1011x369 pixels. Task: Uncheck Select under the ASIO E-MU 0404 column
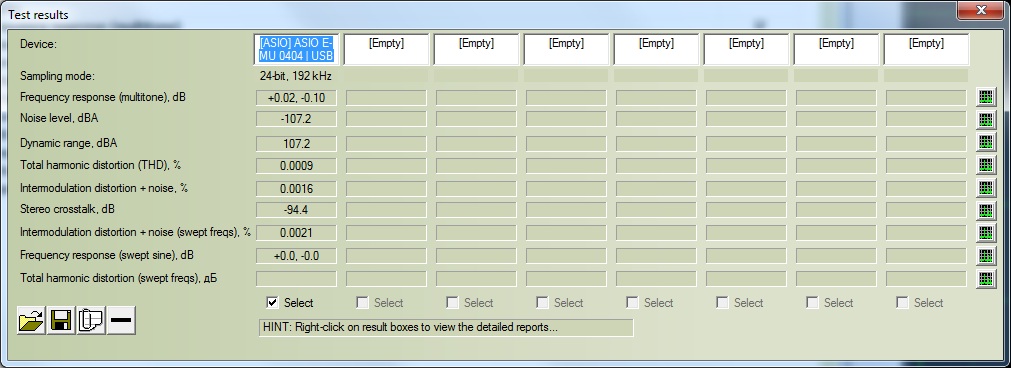click(x=273, y=303)
